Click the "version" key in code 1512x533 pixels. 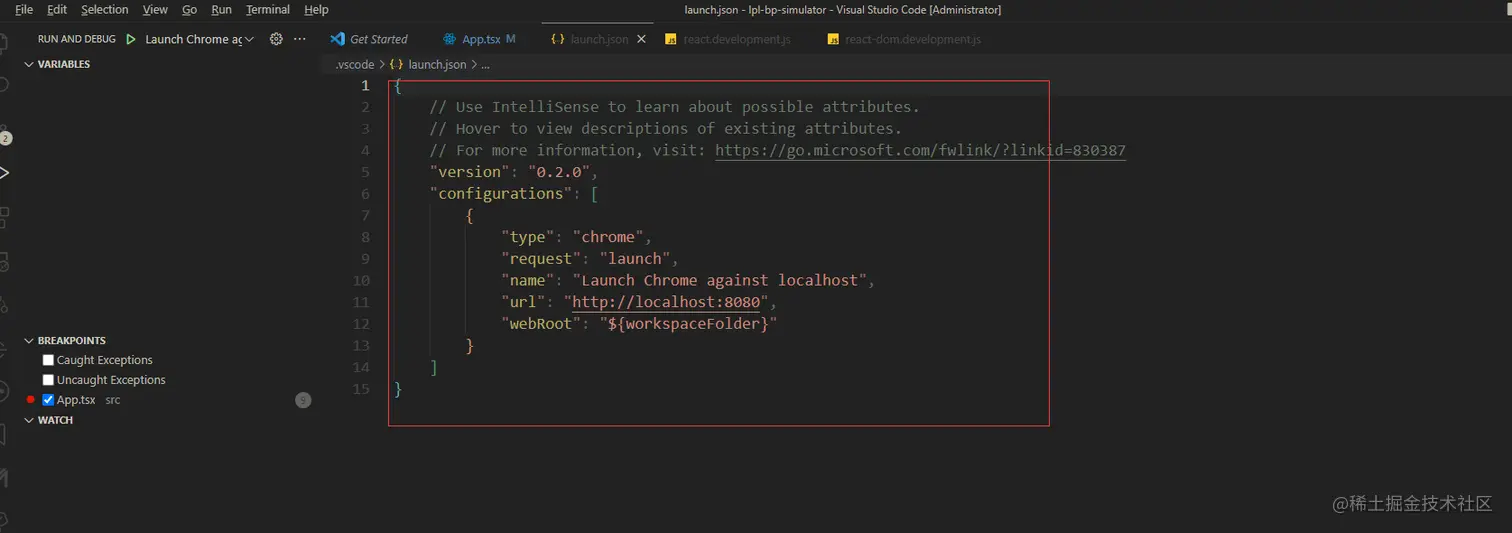pos(469,172)
